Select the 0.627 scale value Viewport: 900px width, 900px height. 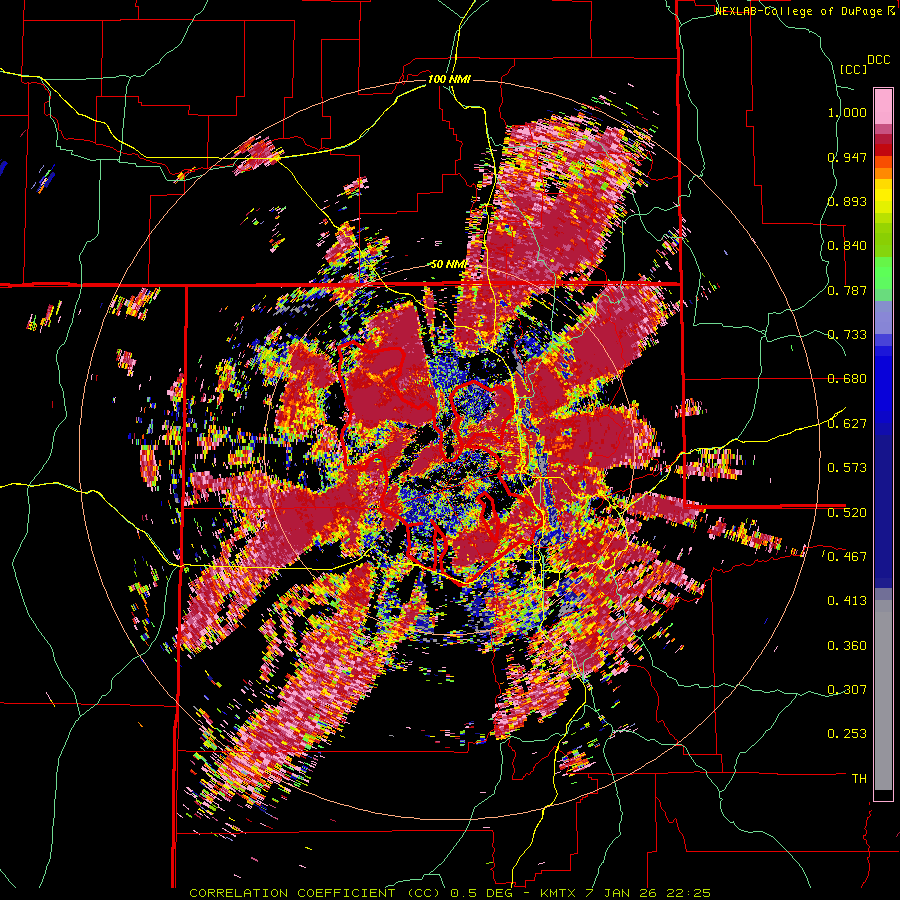coord(847,424)
